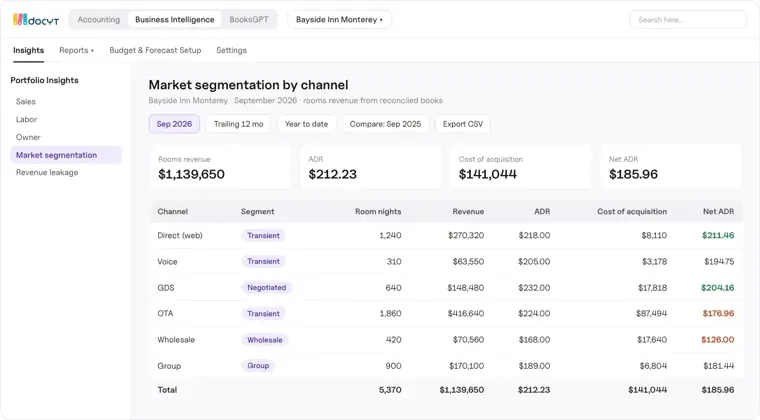Click Compare: Sep 2025
This screenshot has width=760, height=420.
click(385, 124)
